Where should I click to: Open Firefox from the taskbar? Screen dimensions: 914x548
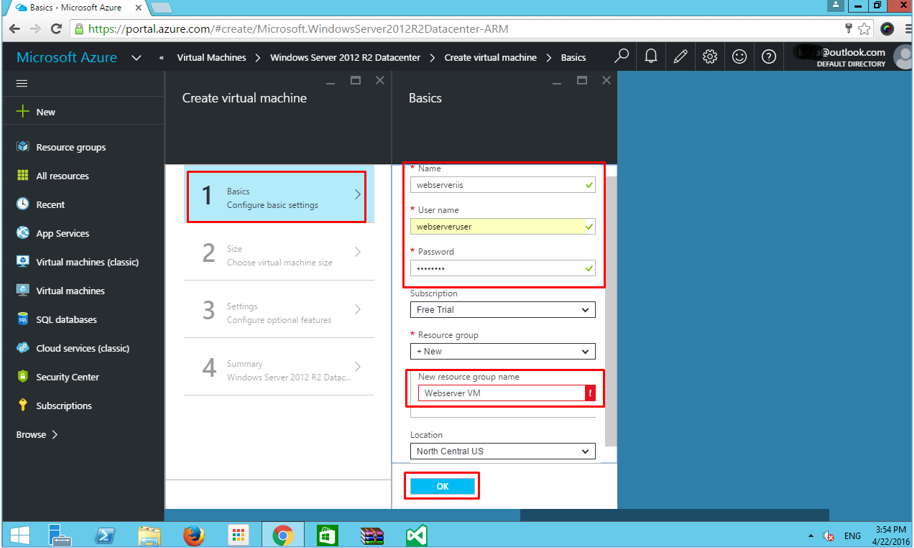[x=194, y=535]
